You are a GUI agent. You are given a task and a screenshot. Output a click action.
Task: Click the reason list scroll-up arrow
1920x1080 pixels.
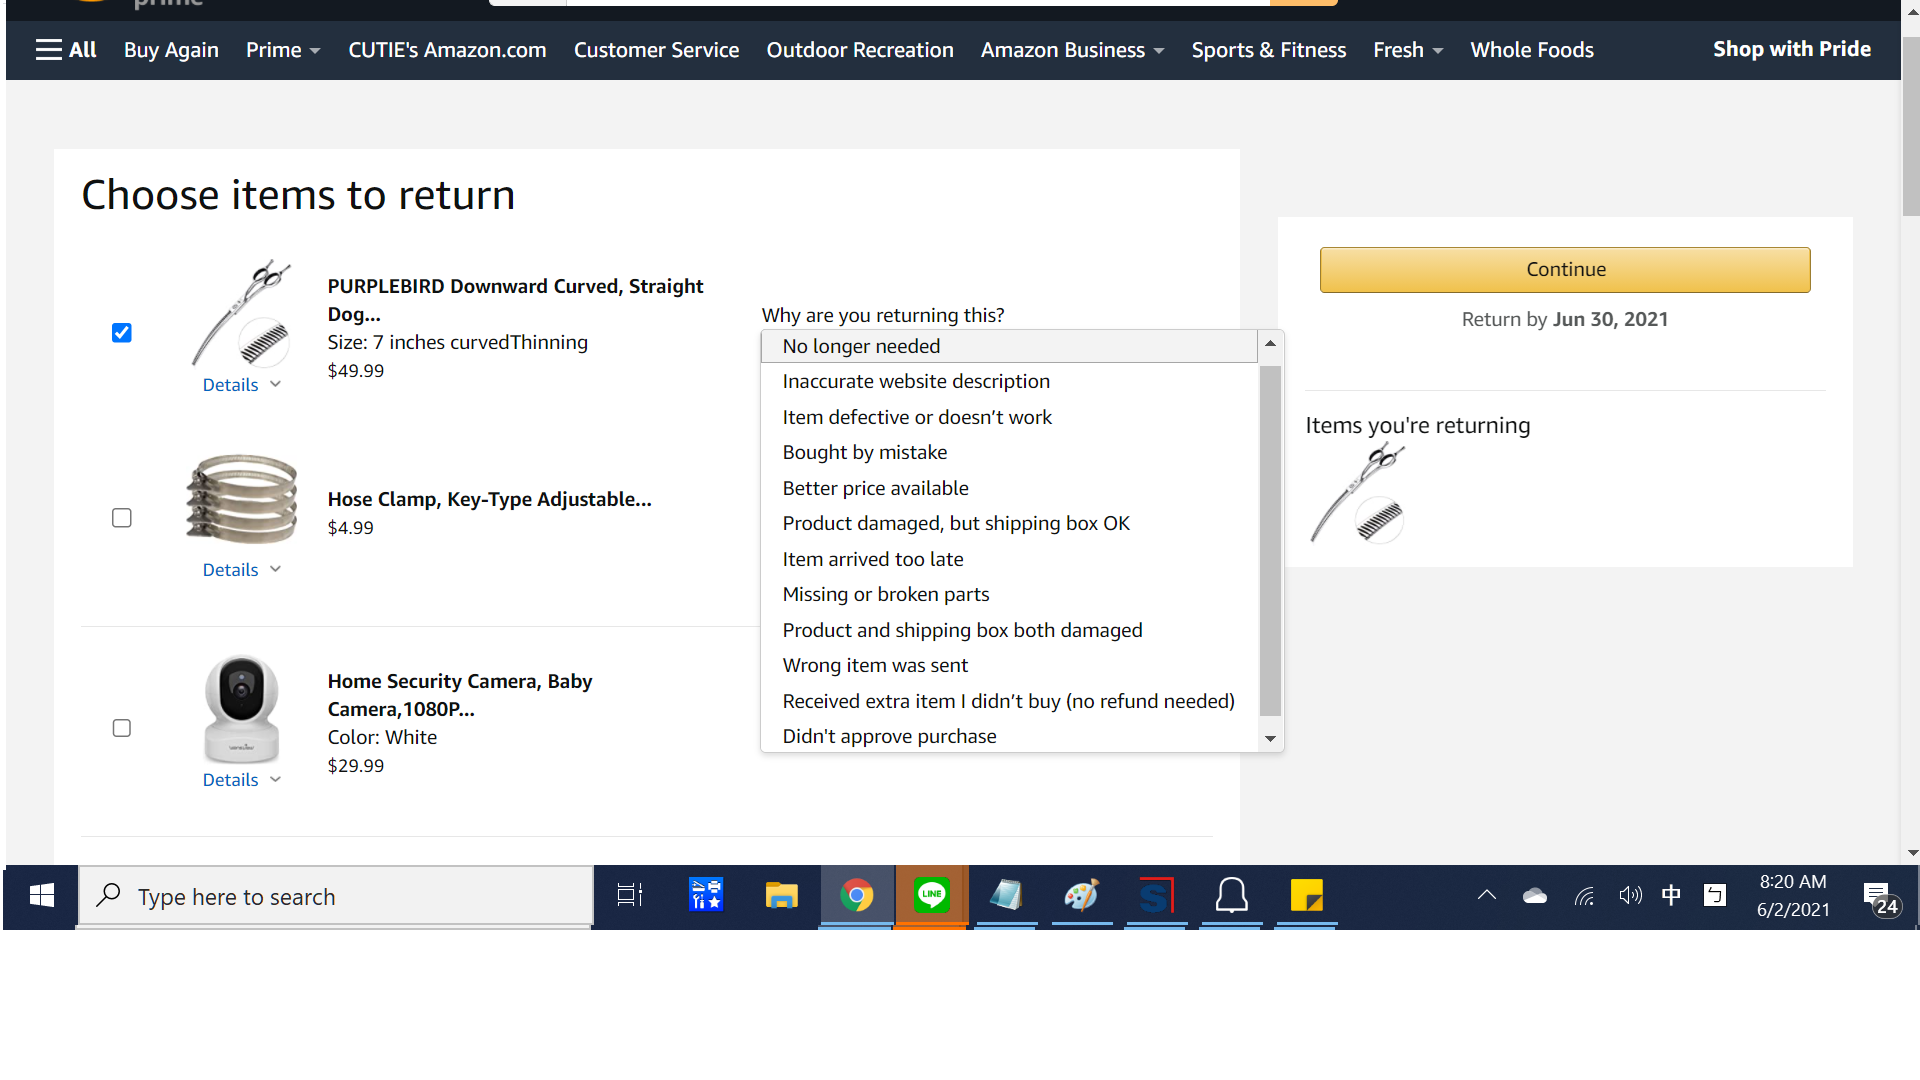click(1270, 344)
